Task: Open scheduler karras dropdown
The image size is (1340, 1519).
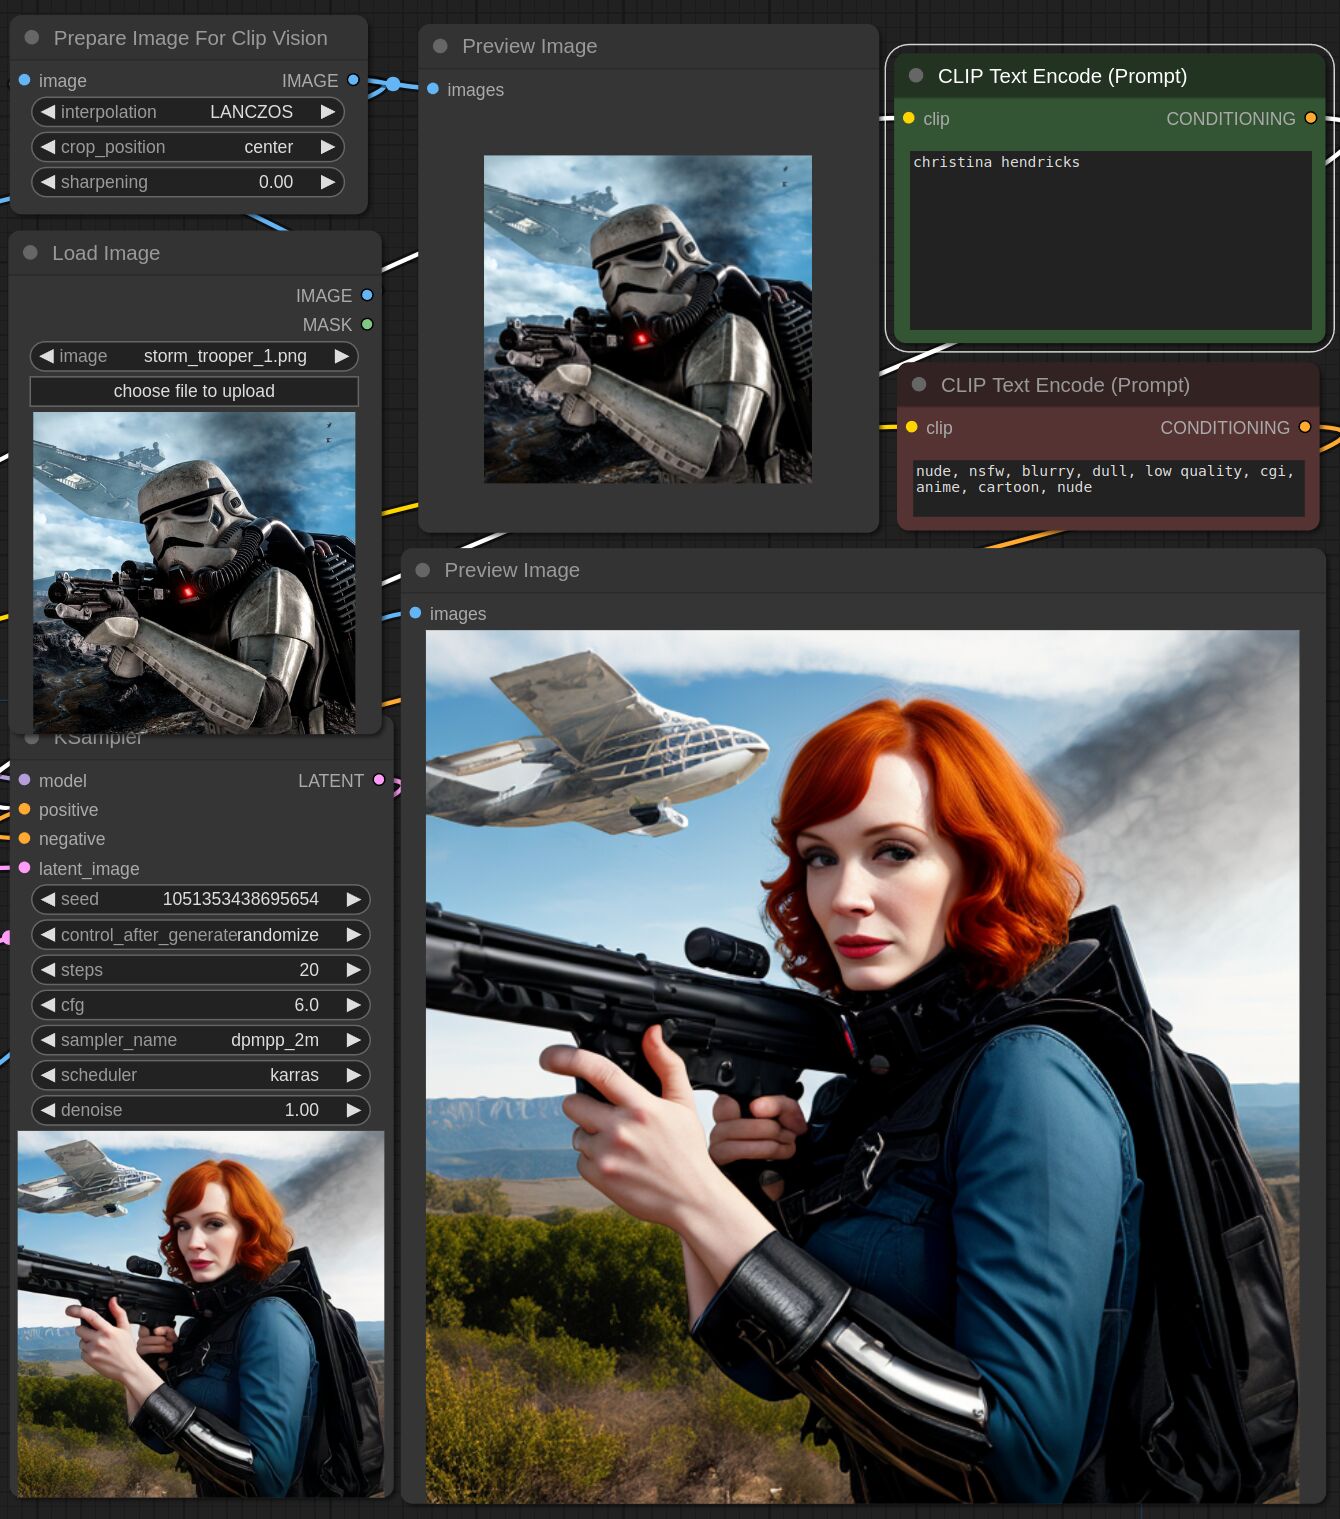Action: (x=200, y=1075)
